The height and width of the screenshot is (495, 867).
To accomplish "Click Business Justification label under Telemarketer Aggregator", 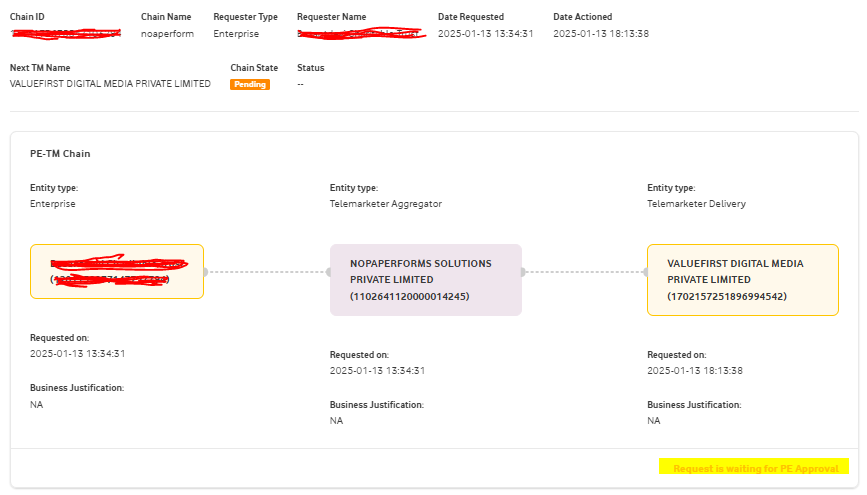I will click(377, 404).
